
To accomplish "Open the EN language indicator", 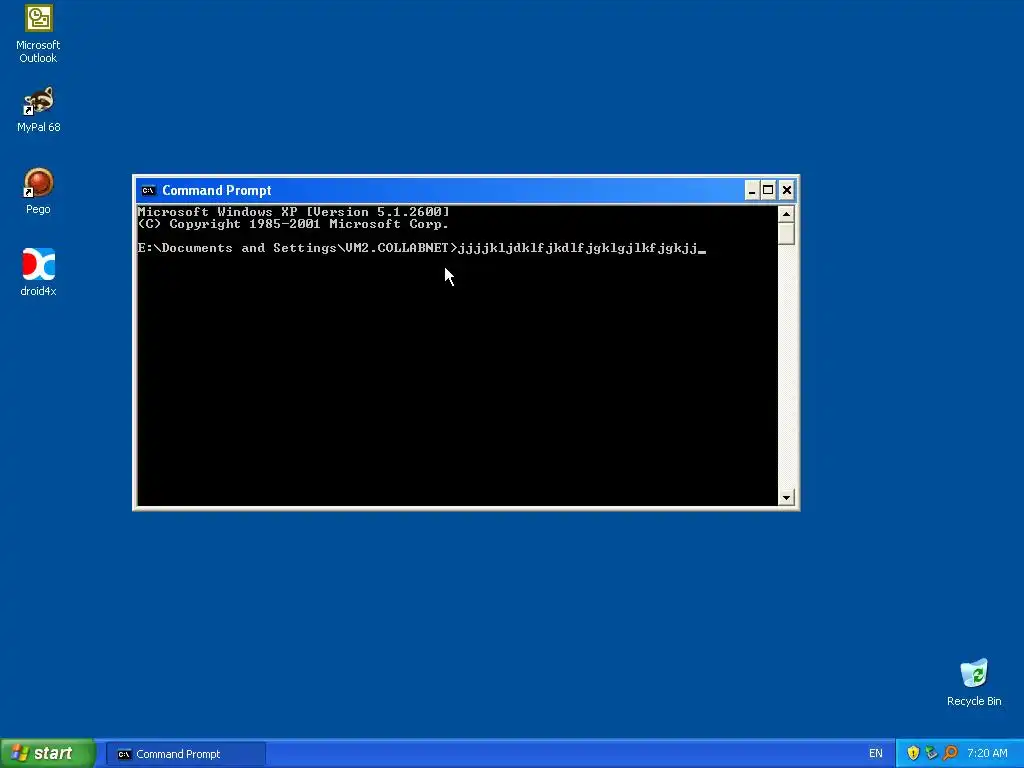I will (876, 754).
